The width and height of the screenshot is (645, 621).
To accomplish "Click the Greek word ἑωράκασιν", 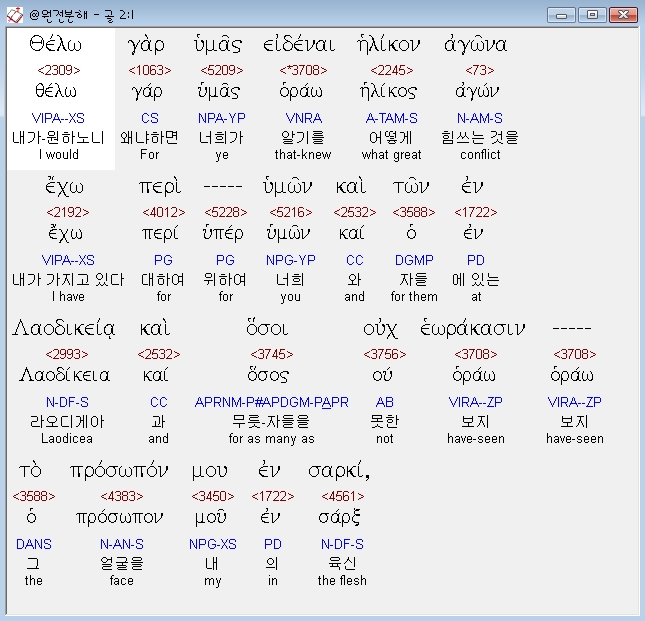I will tap(472, 329).
